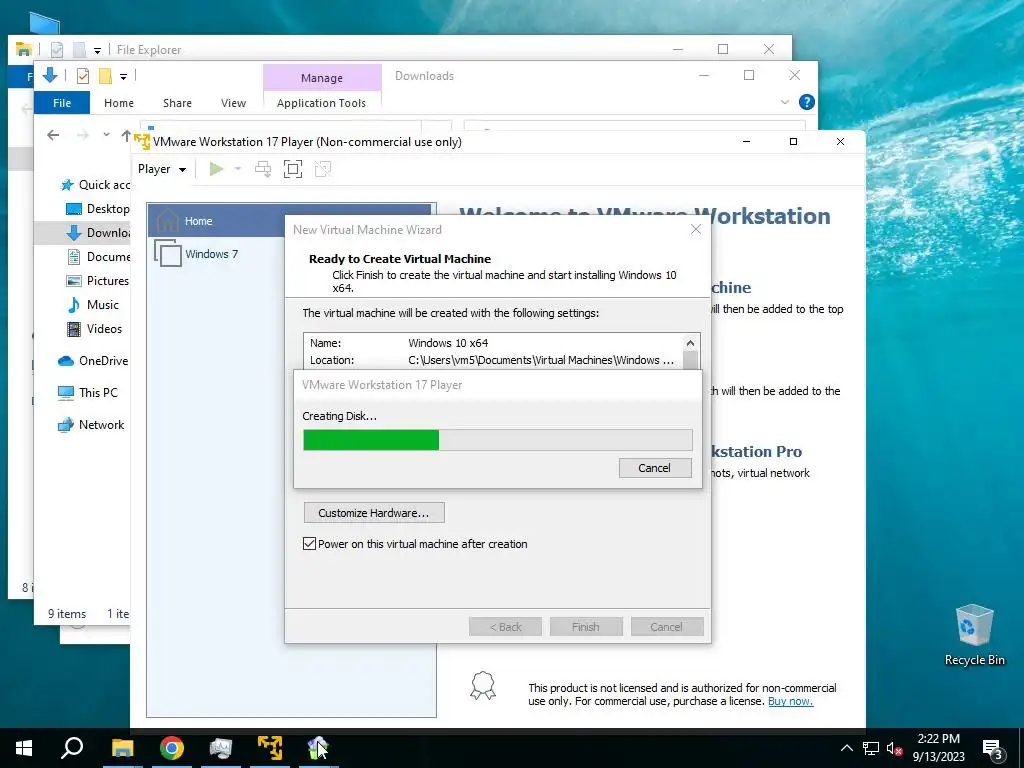Image resolution: width=1024 pixels, height=768 pixels.
Task: Click the Finish button in wizard
Action: pos(586,627)
